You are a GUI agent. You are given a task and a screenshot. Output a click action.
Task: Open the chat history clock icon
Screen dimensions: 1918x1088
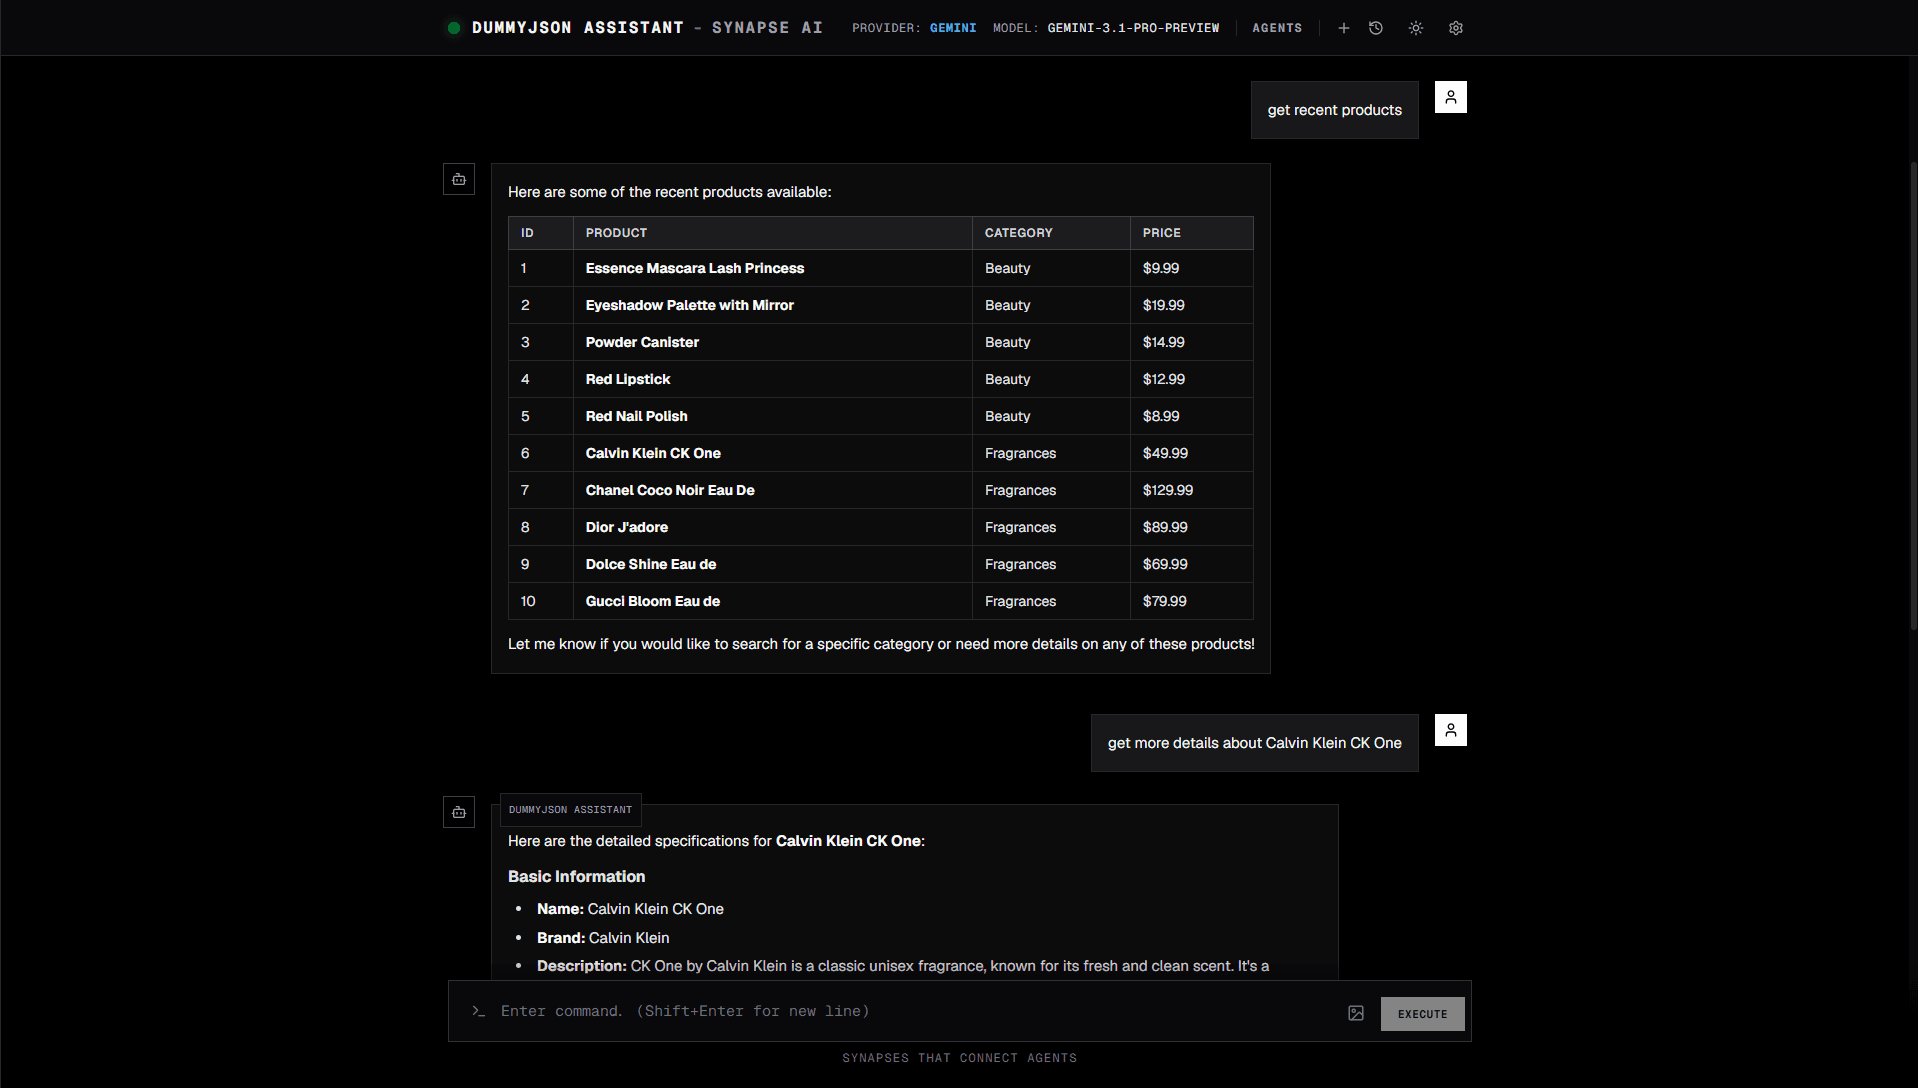pyautogui.click(x=1376, y=28)
